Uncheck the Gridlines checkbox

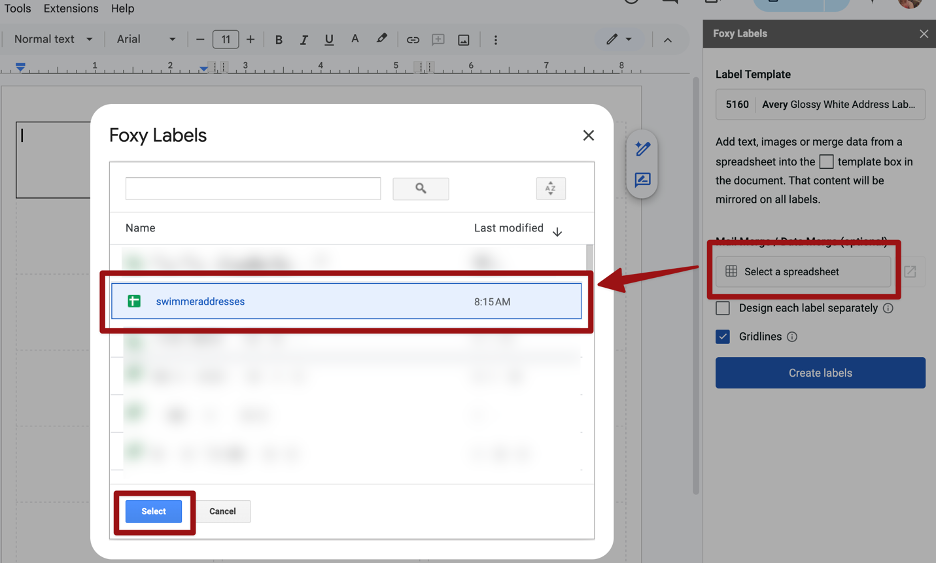(x=723, y=337)
